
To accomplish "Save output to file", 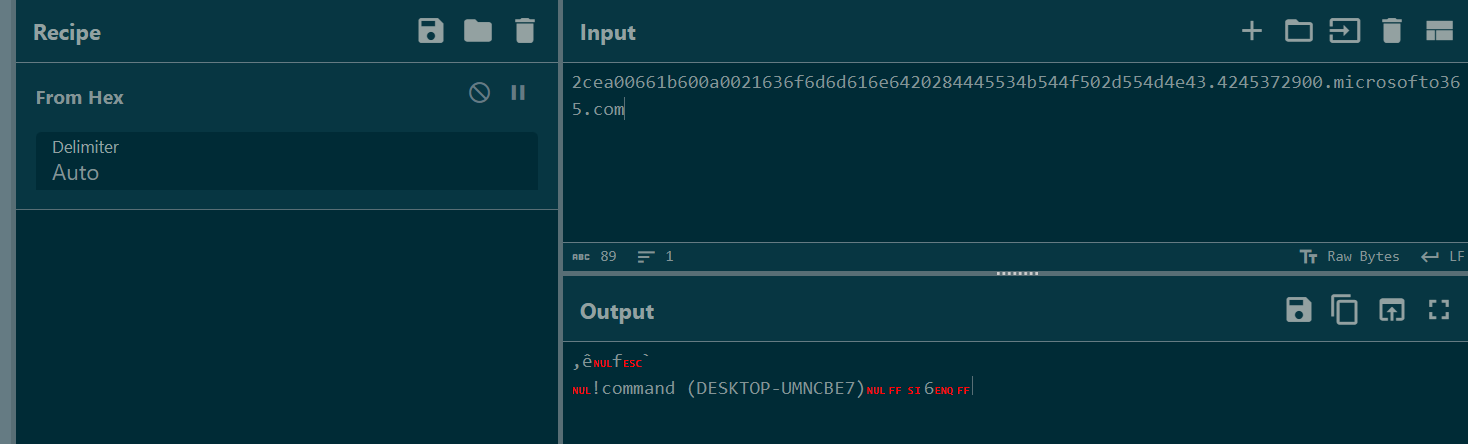I will pos(1298,310).
